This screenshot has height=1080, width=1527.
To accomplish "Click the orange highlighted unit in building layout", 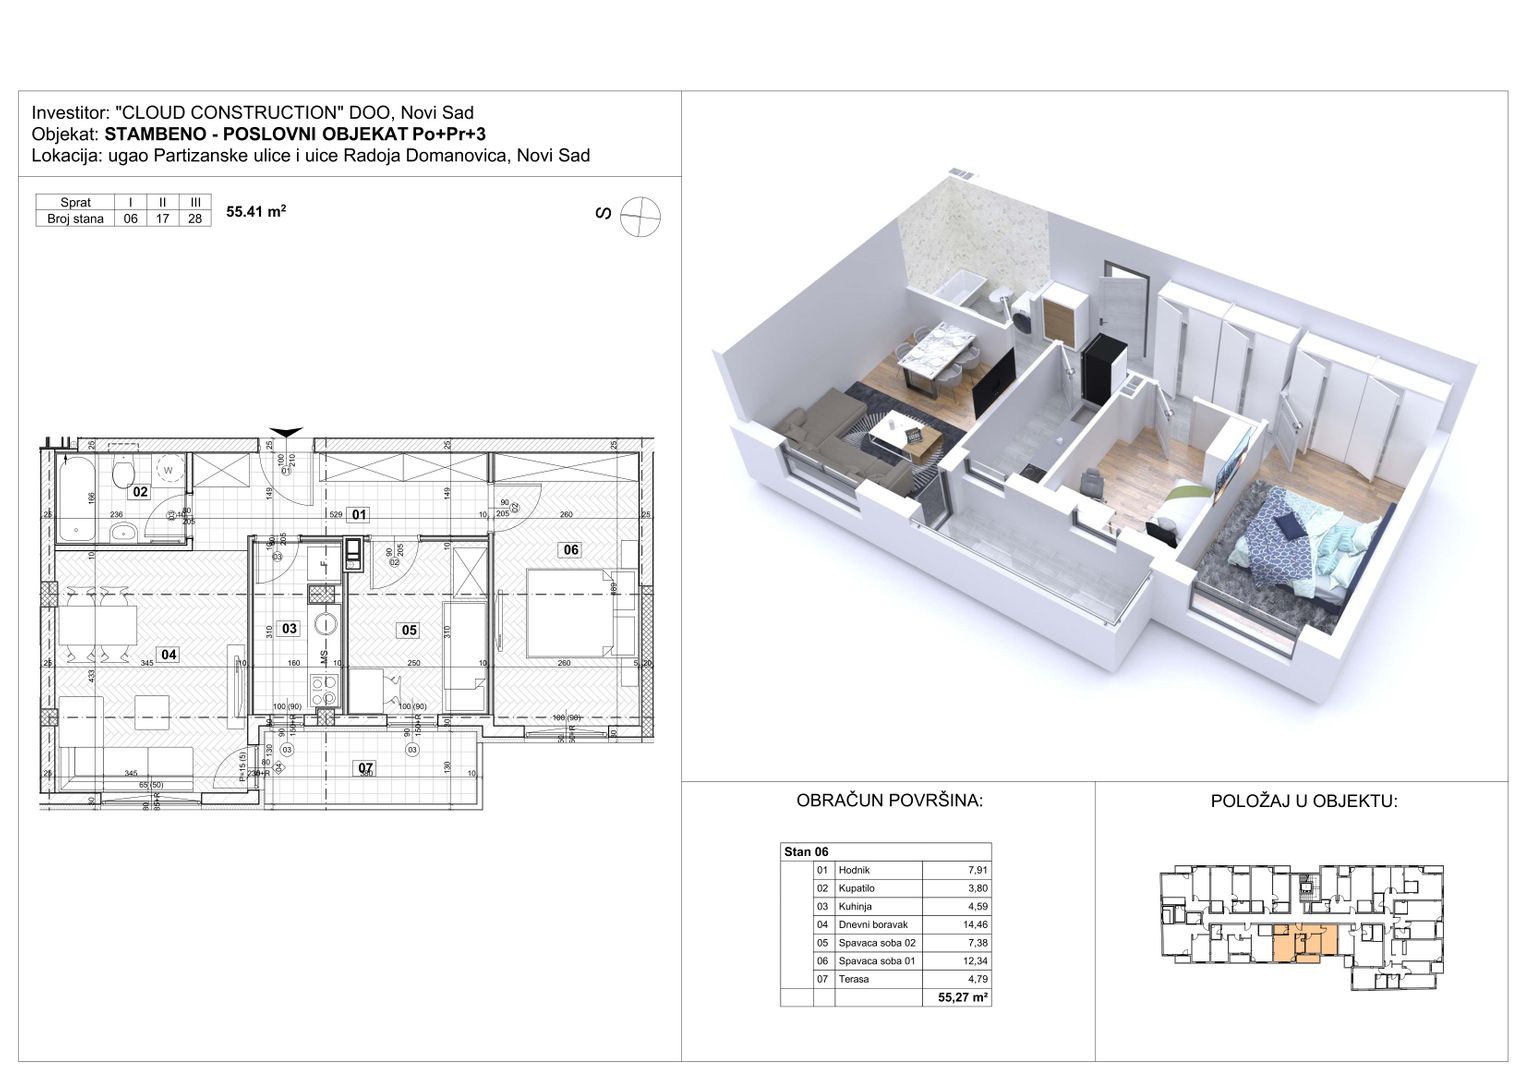I will pos(1305,942).
